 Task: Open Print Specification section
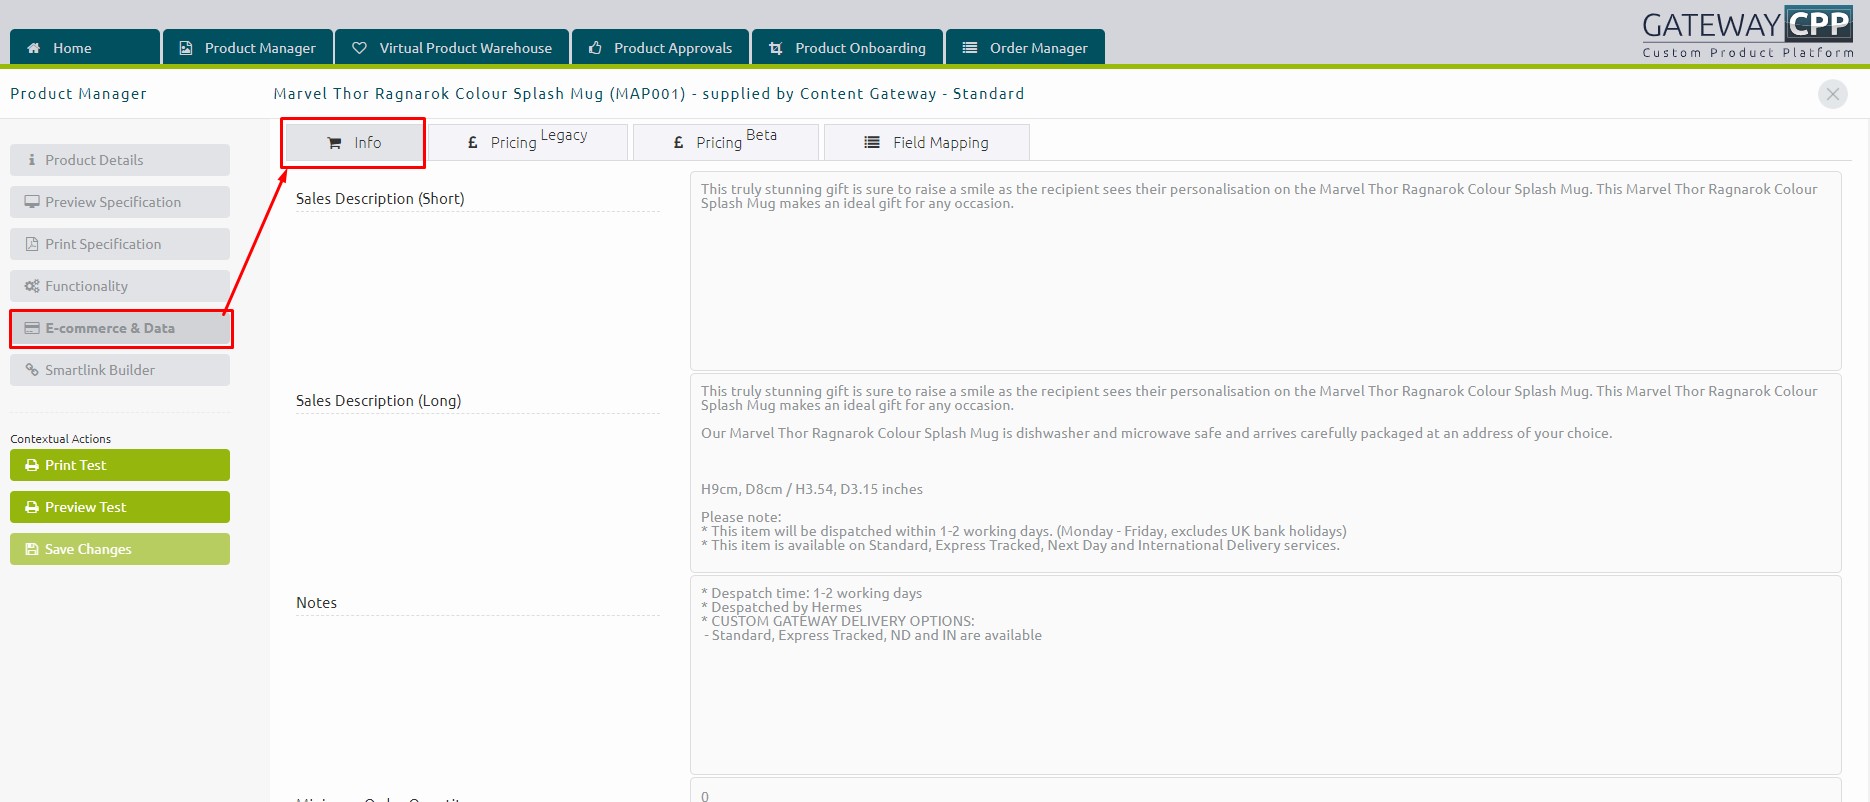click(x=120, y=244)
